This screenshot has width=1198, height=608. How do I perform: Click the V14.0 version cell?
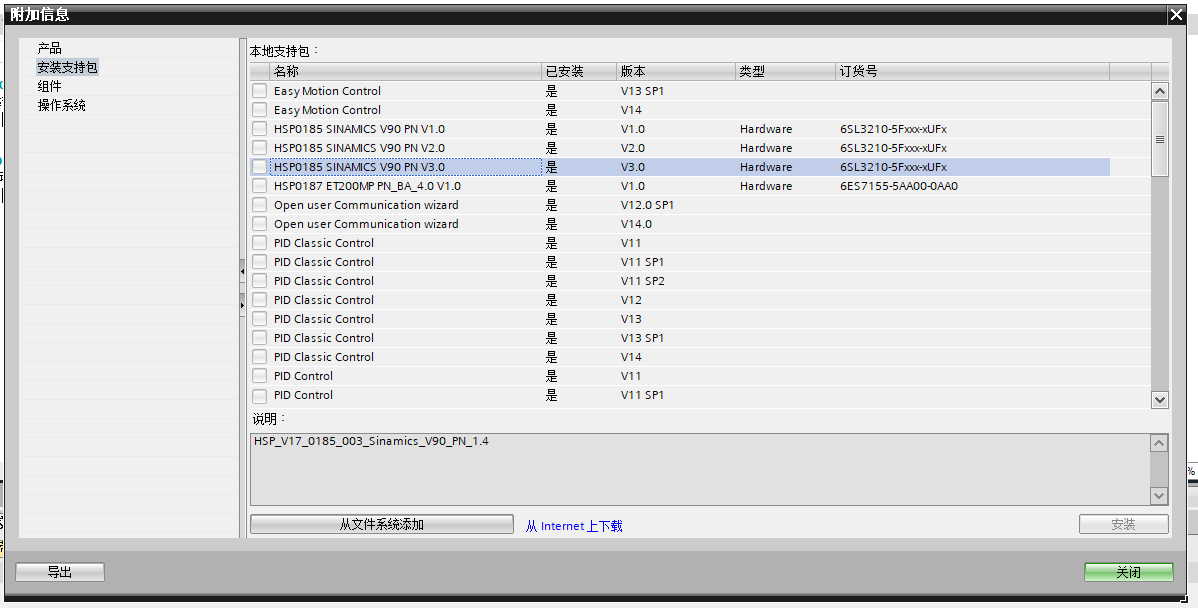point(636,224)
